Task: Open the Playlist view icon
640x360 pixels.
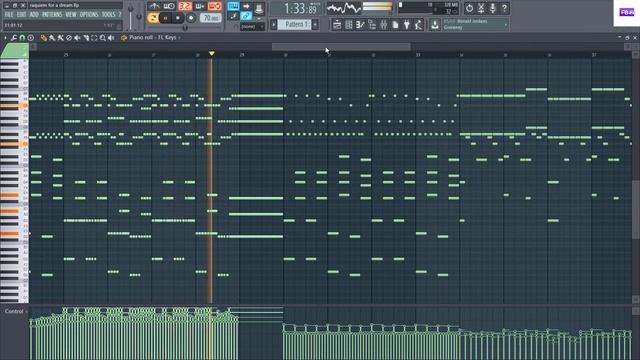Action: (337, 25)
